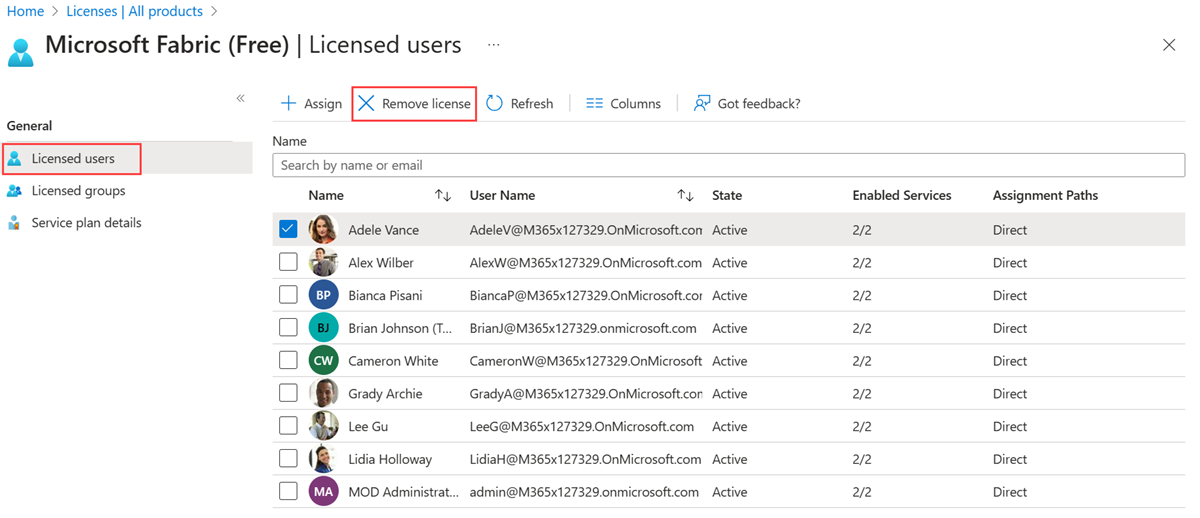
Task: Open the Columns chooser
Action: coord(623,104)
